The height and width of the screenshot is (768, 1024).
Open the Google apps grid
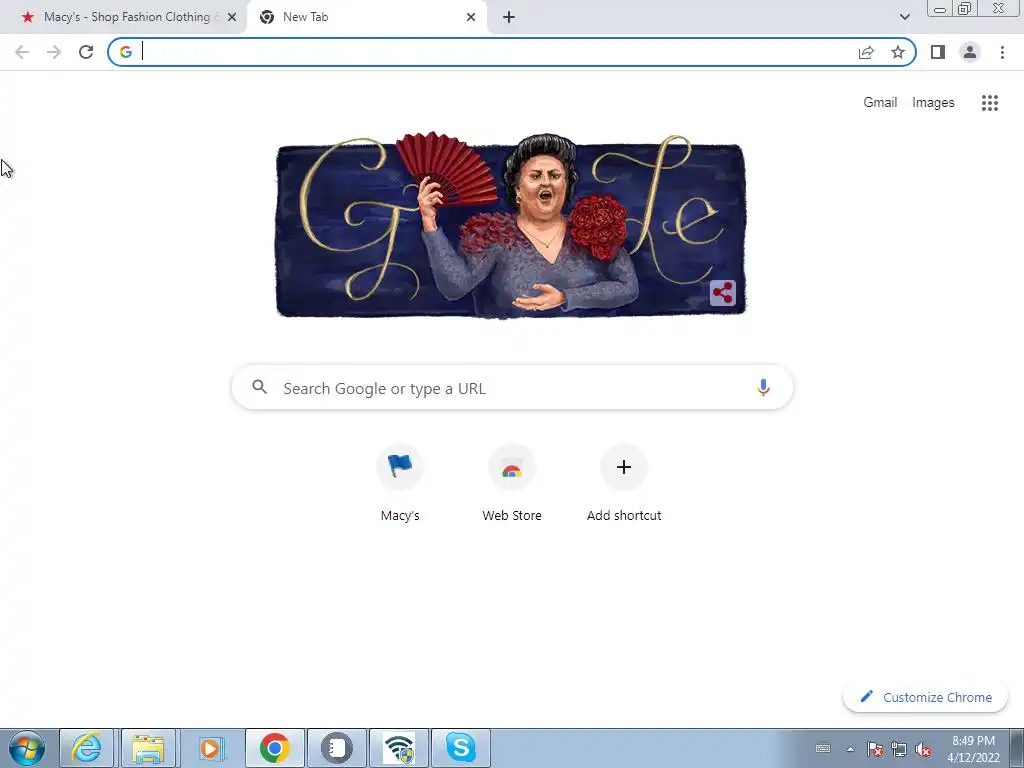coord(990,103)
